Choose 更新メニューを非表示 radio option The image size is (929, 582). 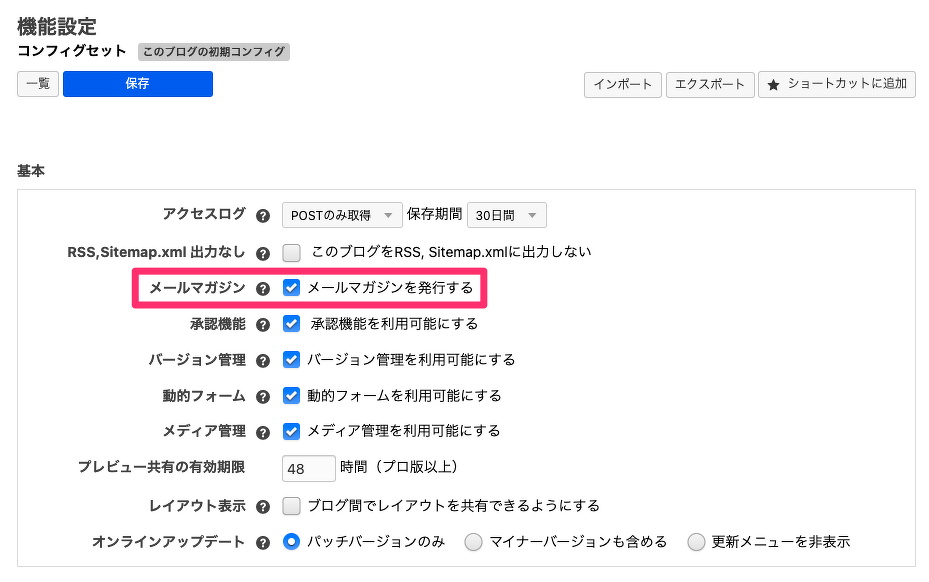tap(697, 542)
